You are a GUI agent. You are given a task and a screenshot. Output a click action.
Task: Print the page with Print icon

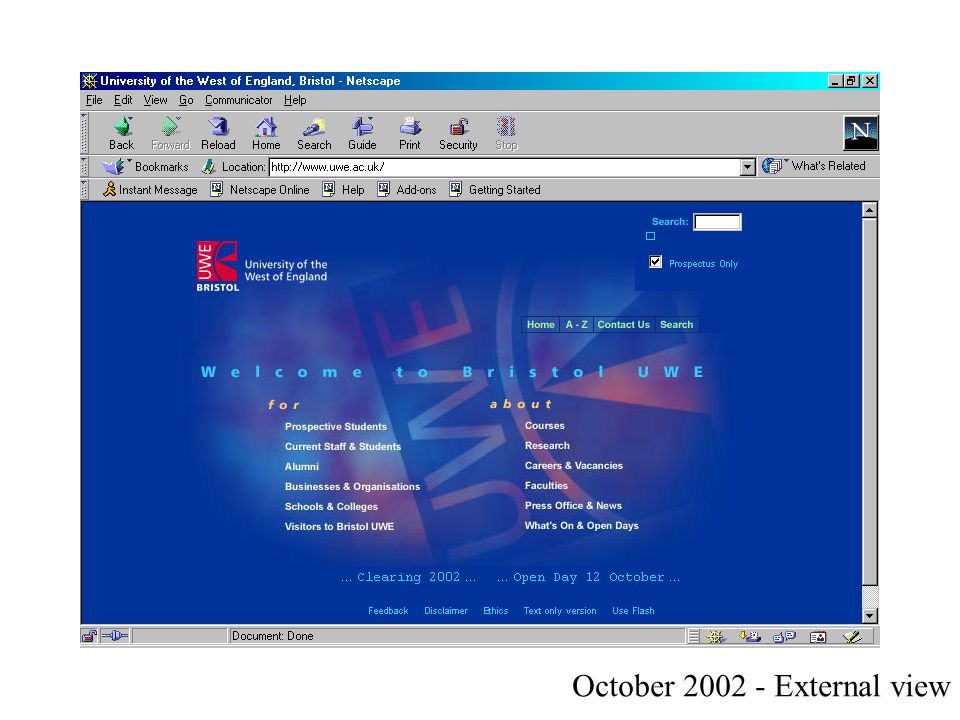410,133
